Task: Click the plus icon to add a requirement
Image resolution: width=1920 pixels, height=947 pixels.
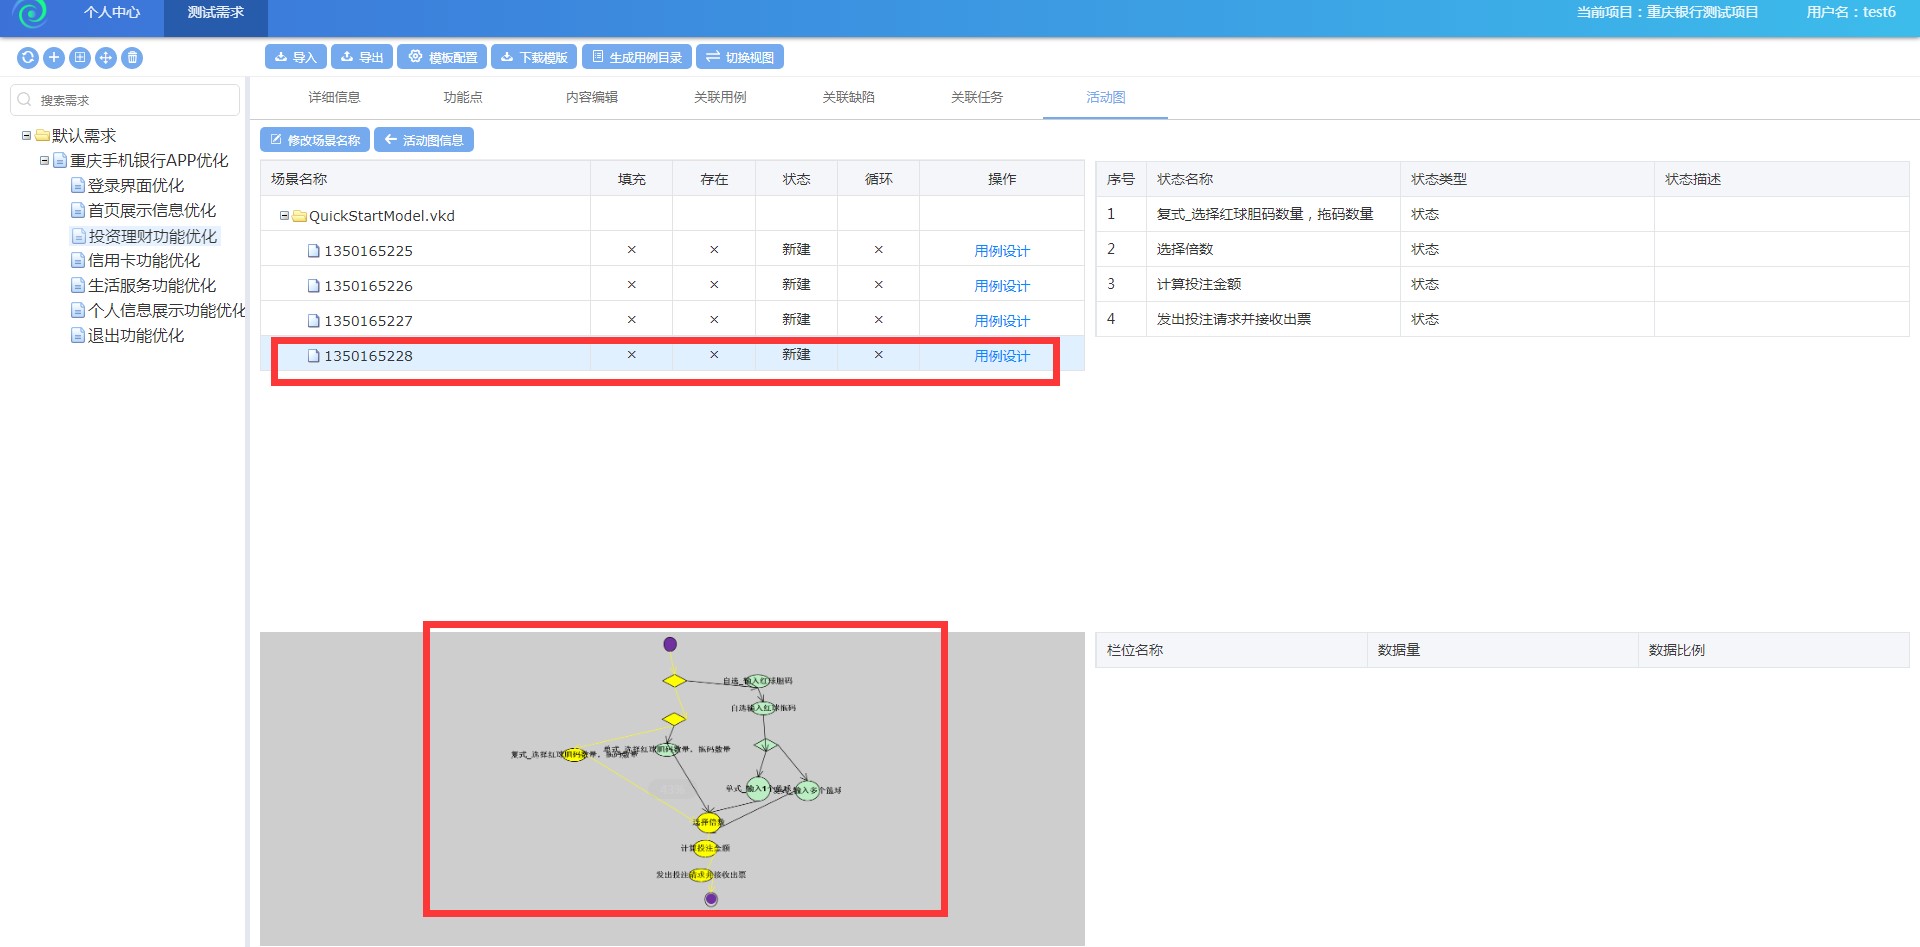Action: 54,58
